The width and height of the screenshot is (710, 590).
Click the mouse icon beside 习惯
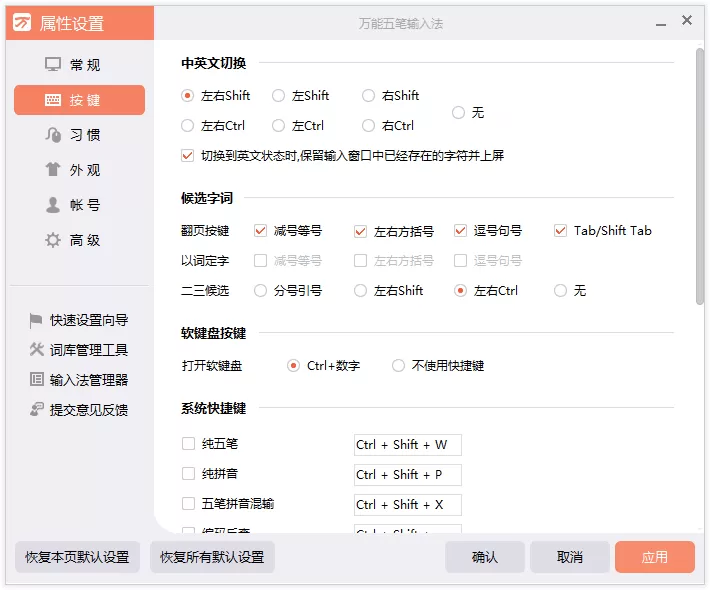53,134
